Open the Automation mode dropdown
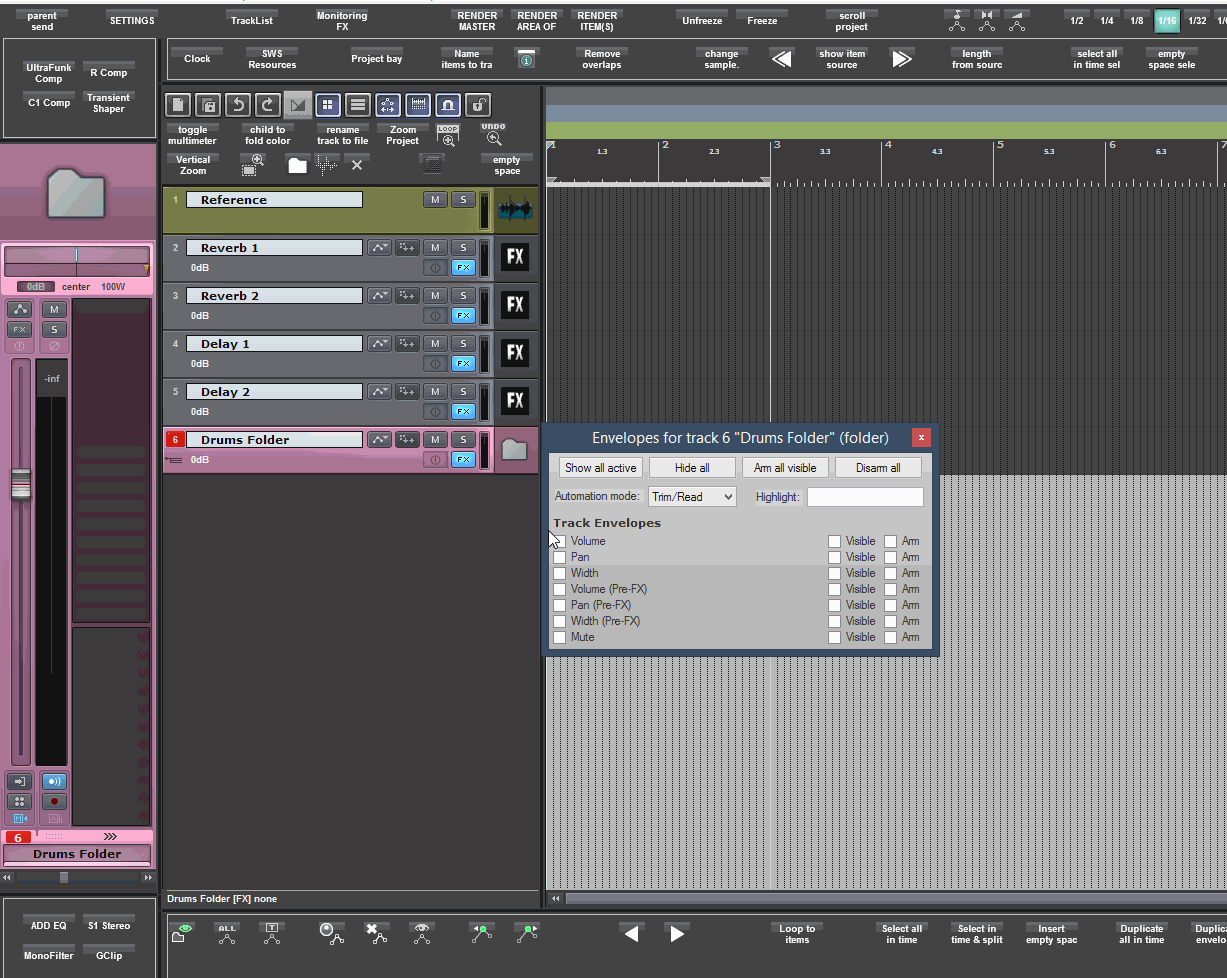 click(692, 497)
